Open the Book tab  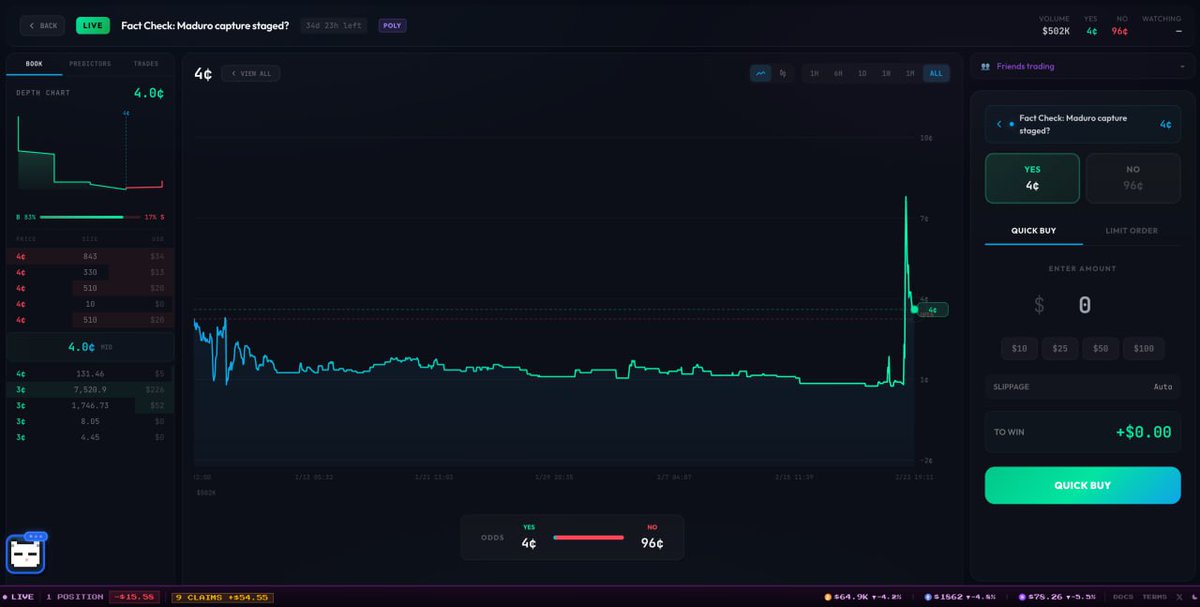tap(34, 64)
